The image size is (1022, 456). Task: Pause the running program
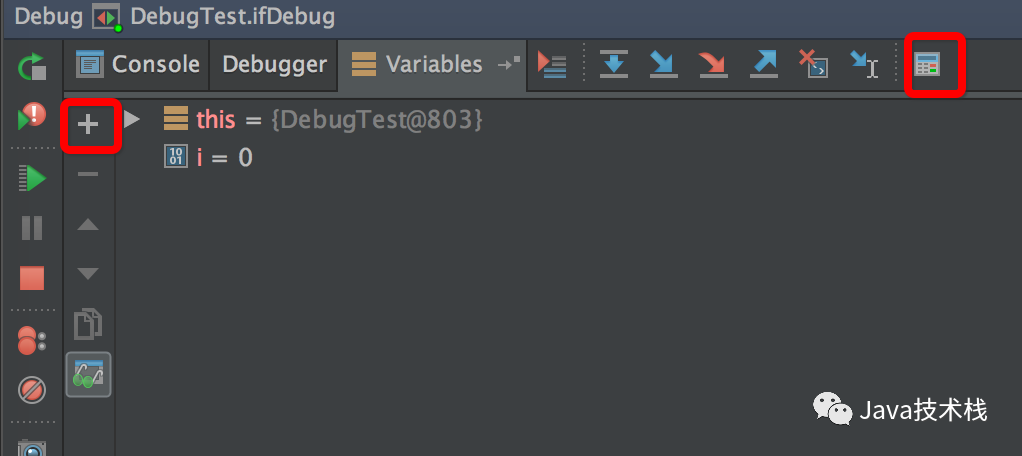click(32, 228)
